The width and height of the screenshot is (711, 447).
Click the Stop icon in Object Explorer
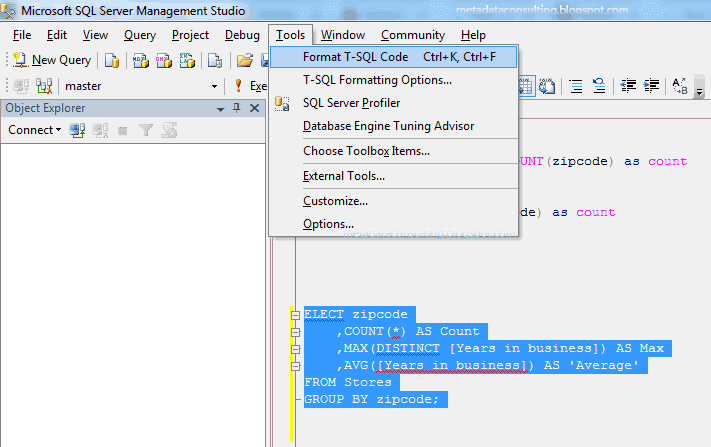122,131
